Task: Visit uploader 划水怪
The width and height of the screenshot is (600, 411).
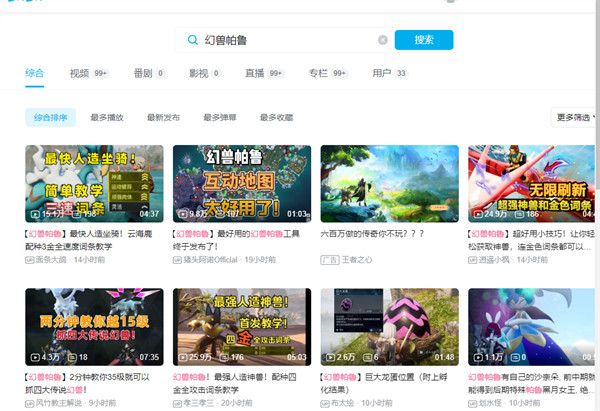Action: pyautogui.click(x=490, y=403)
